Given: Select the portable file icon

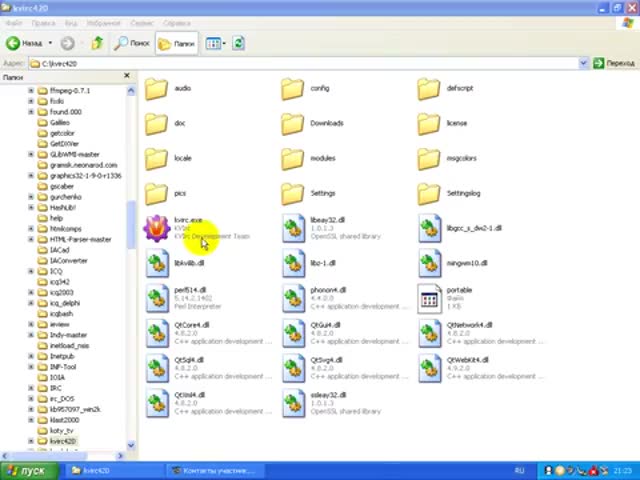Looking at the screenshot, I should [x=429, y=298].
